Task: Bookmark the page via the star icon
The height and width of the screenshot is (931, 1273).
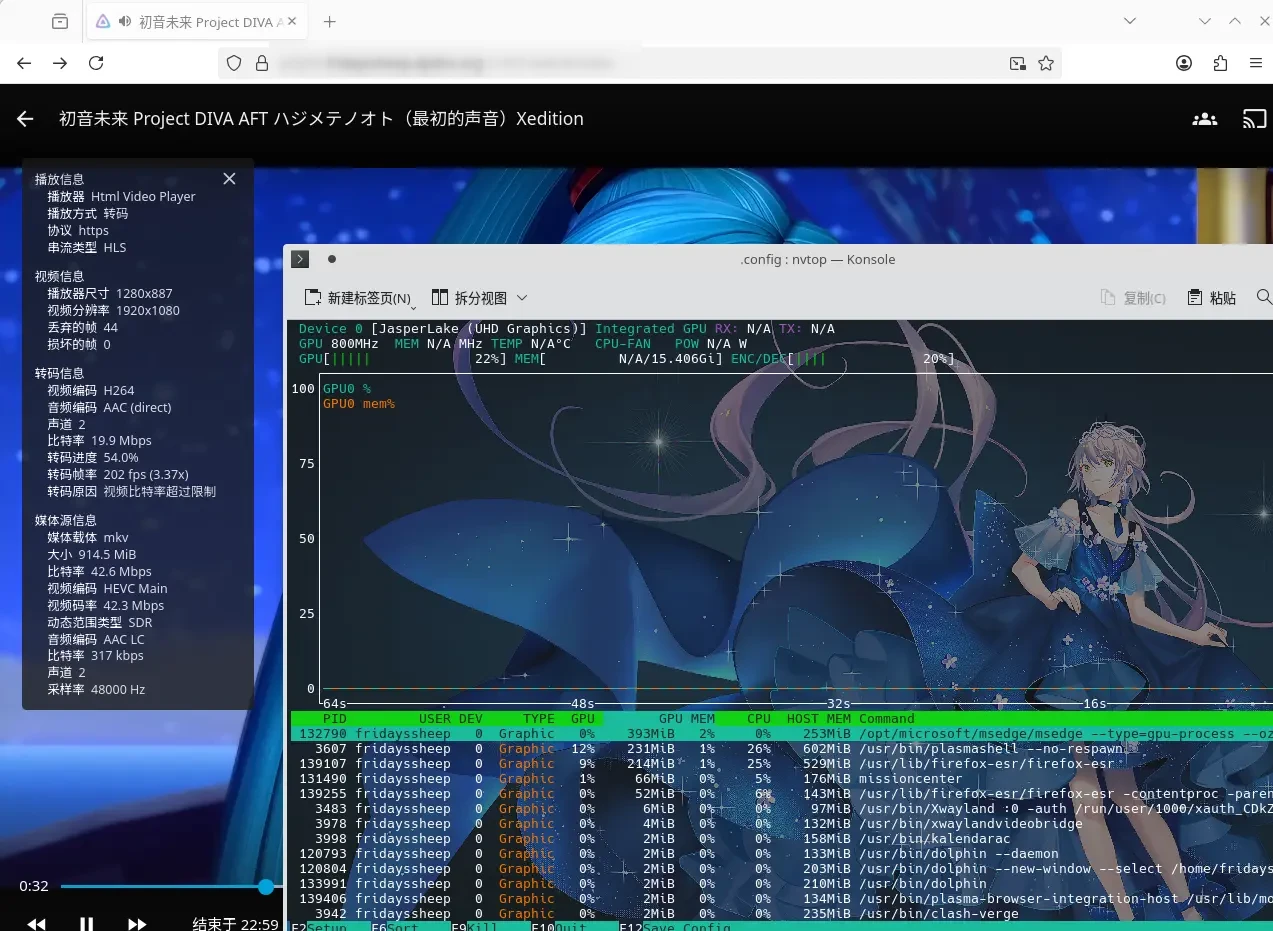Action: [x=1046, y=62]
